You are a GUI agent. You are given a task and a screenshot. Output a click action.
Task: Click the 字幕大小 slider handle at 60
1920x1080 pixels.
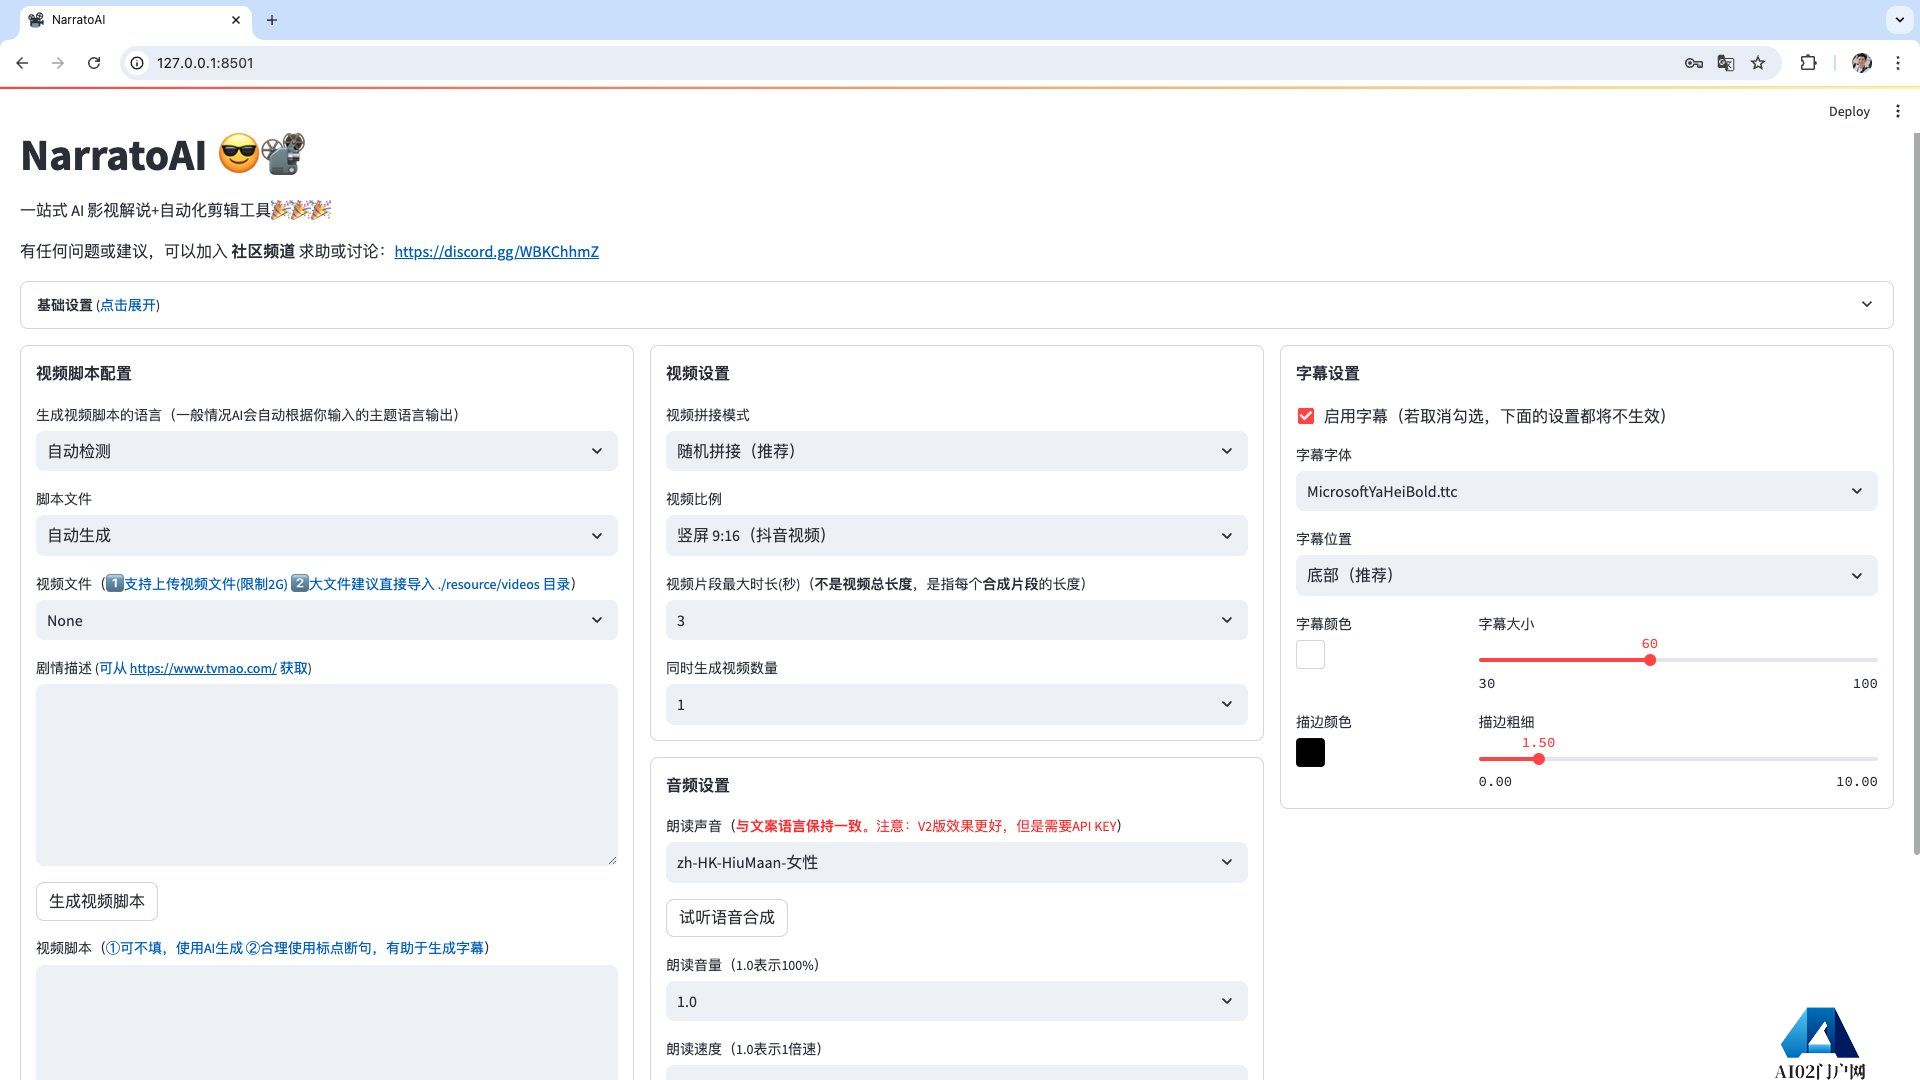tap(1650, 660)
